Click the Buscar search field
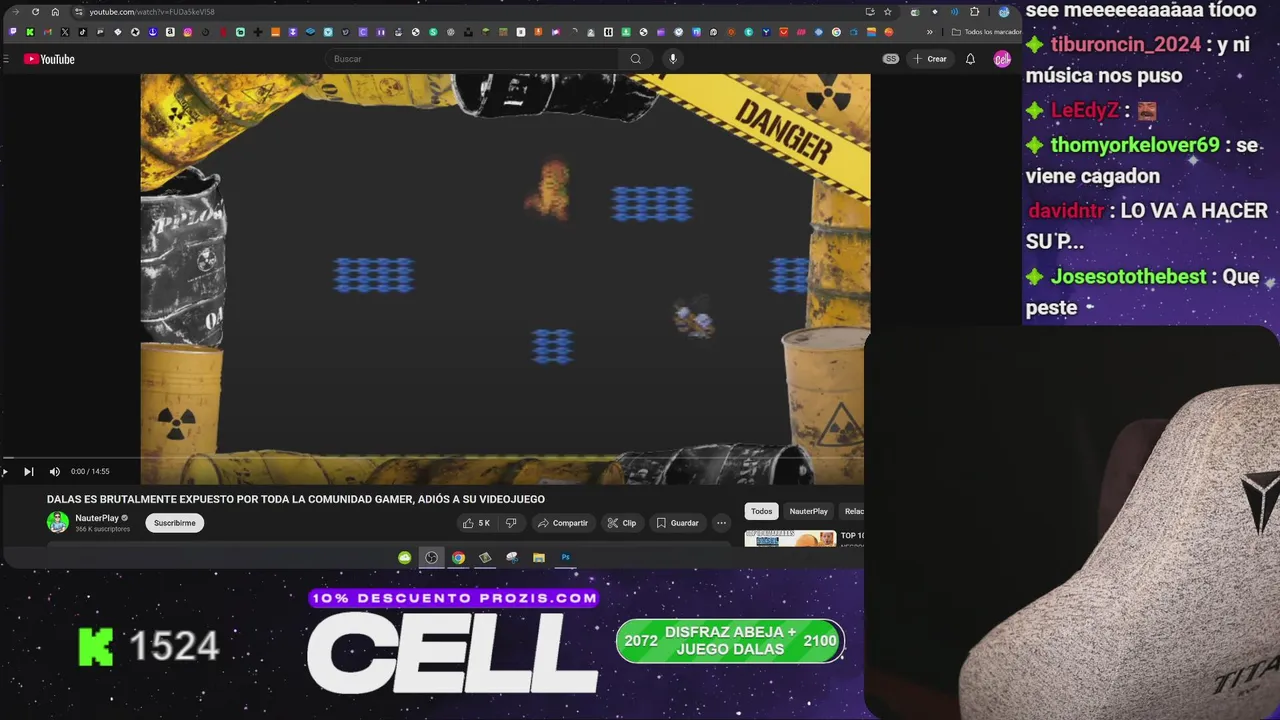The image size is (1280, 720). [473, 59]
